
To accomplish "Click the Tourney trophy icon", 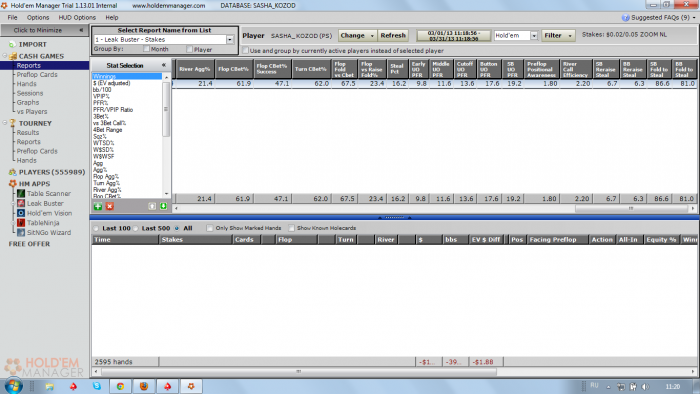I will click(13, 123).
